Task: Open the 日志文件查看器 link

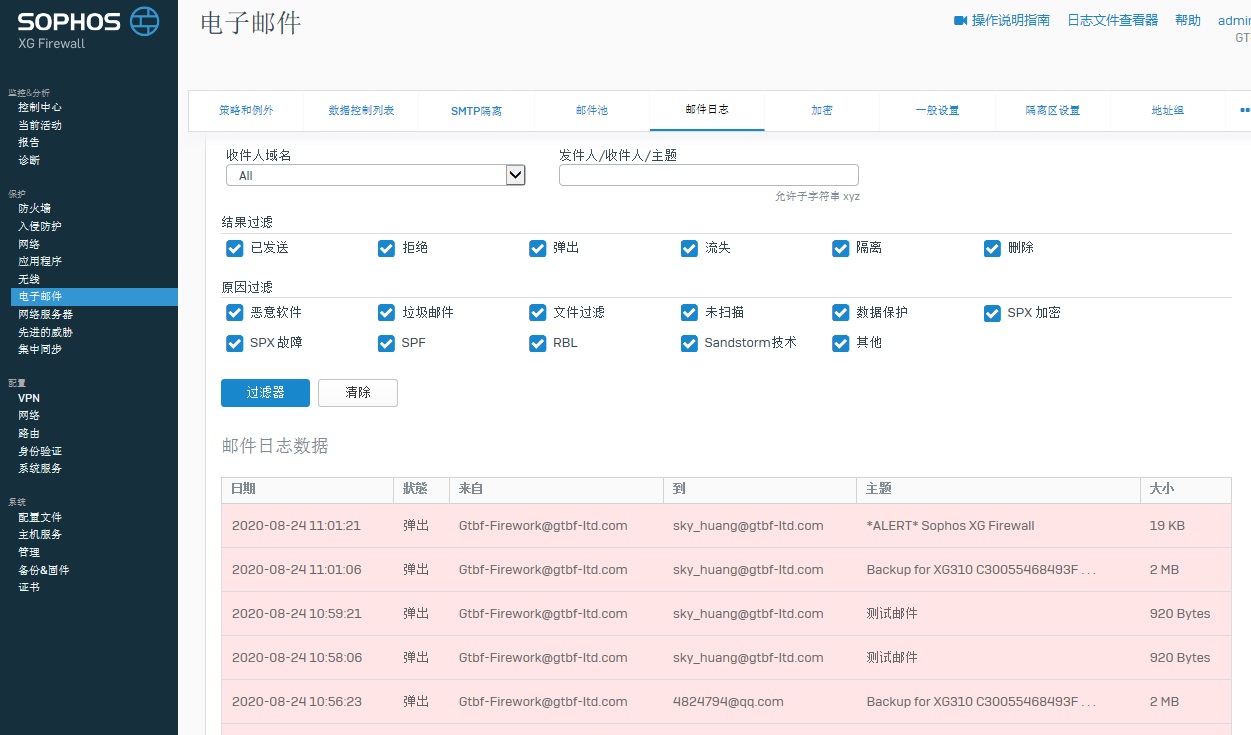Action: coord(1112,20)
